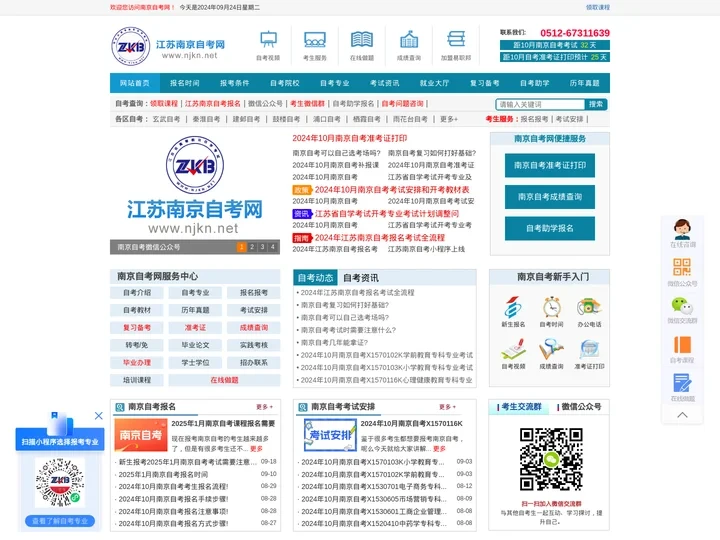The width and height of the screenshot is (720, 540).
Task: Open news item 南京自考几年能拿证?
Action: pos(334,343)
